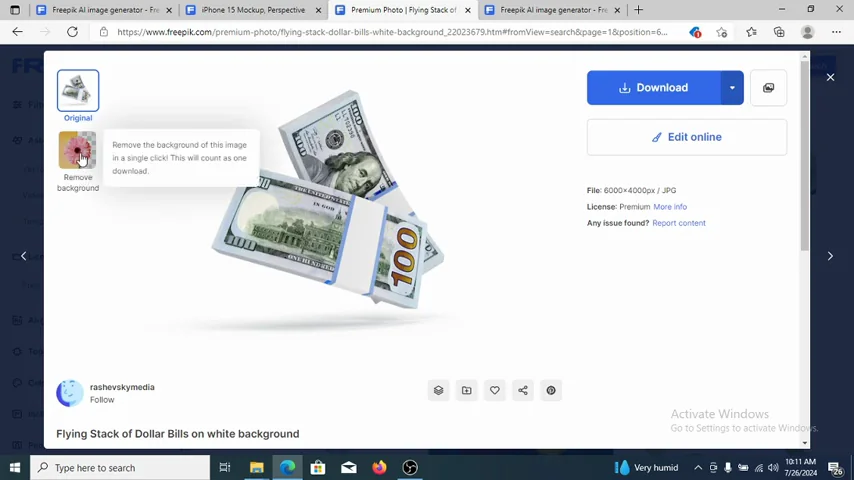Screen dimensions: 854x480
Task: Click the browser refresh icon
Action: [72, 32]
